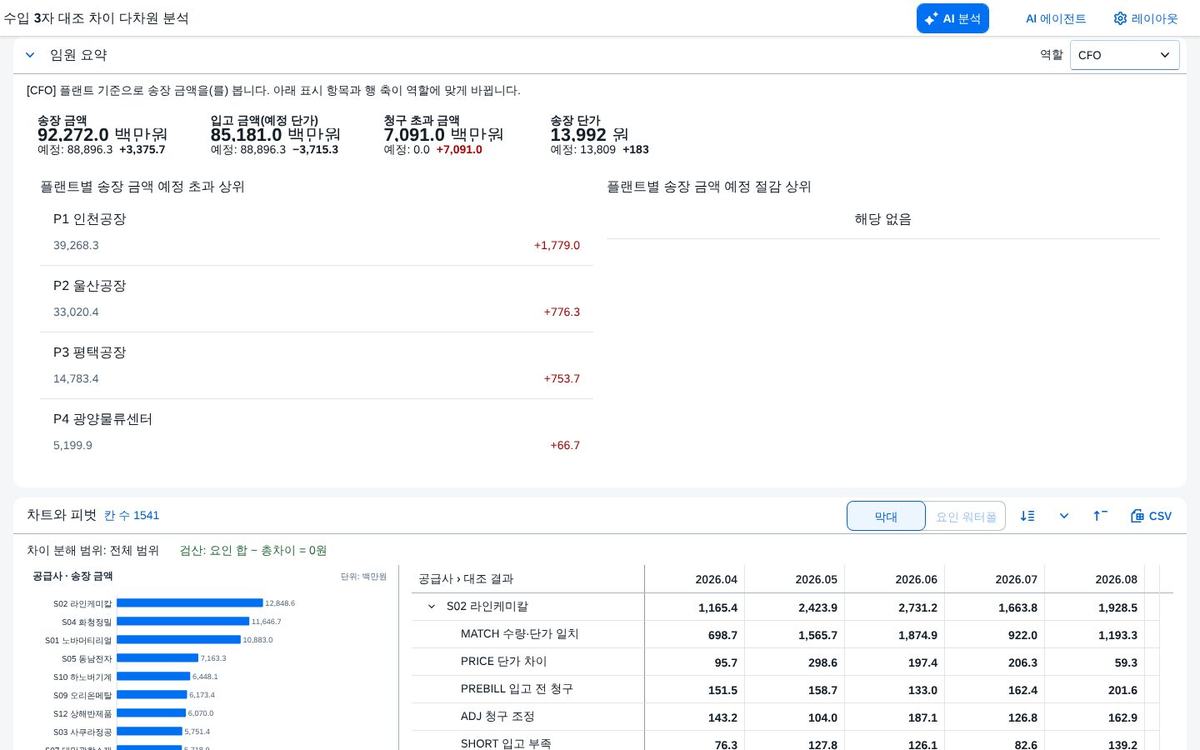The width and height of the screenshot is (1200, 750).
Task: Select the PRICE 단가 차이 row
Action: [x=785, y=662]
